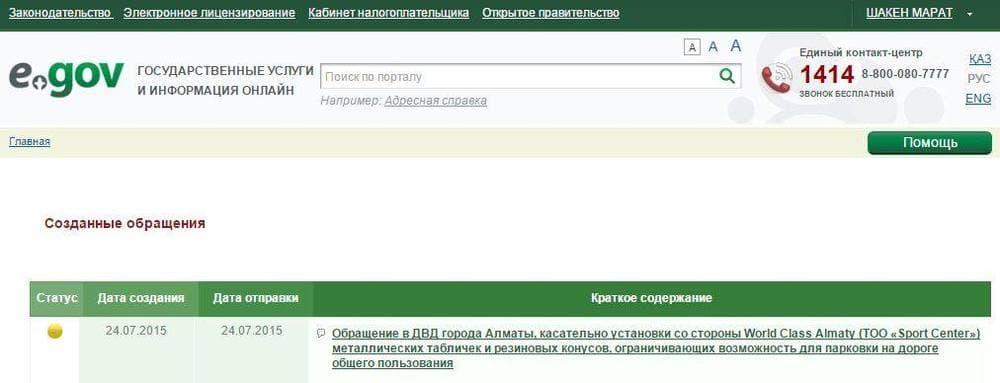
Task: Expand the ШАКЕН МАРАТ user dropdown arrow
Action: pos(969,13)
